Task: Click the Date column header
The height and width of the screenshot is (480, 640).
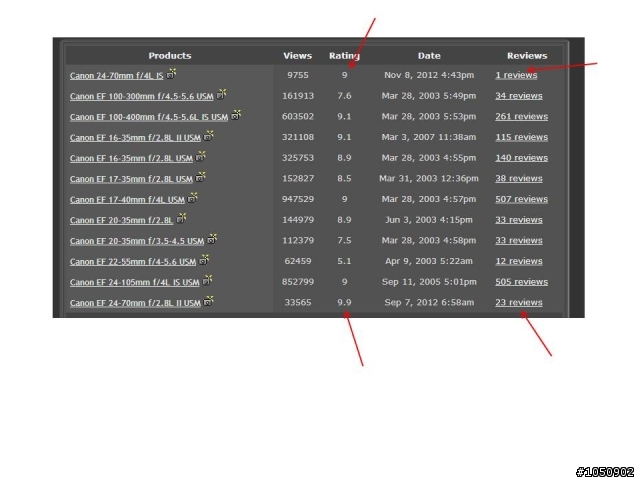Action: (429, 56)
